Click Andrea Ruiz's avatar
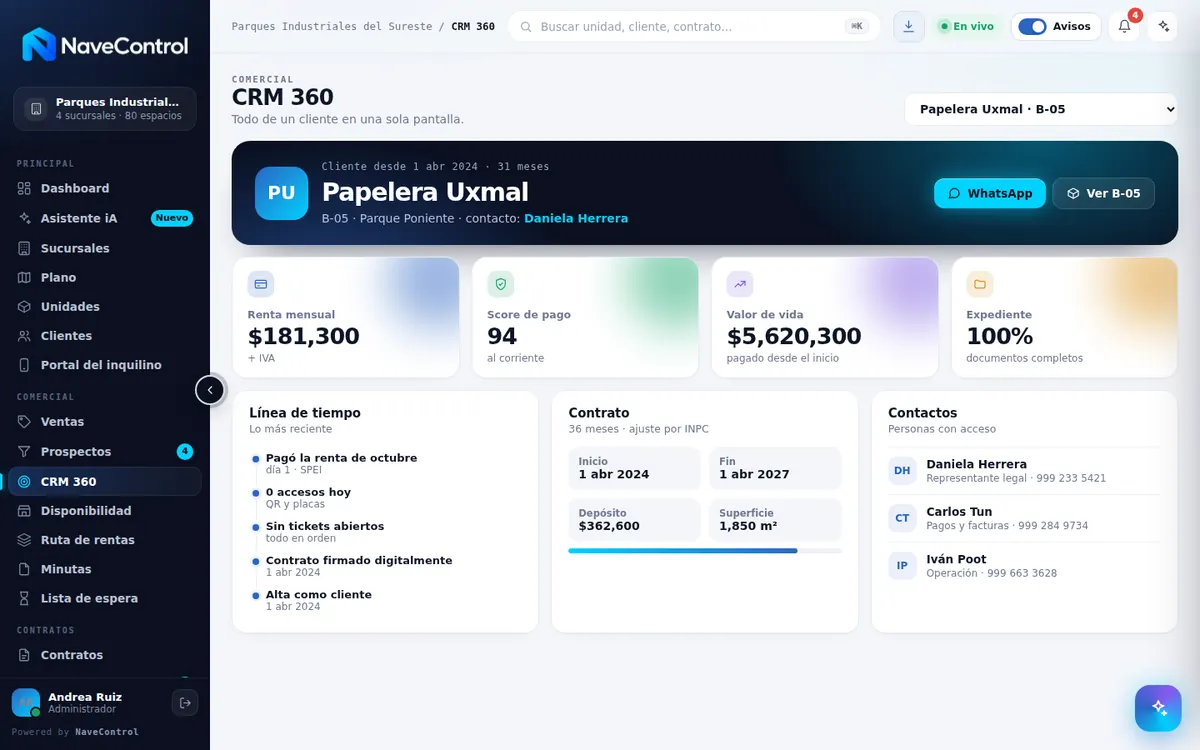Image resolution: width=1200 pixels, height=750 pixels. point(26,703)
